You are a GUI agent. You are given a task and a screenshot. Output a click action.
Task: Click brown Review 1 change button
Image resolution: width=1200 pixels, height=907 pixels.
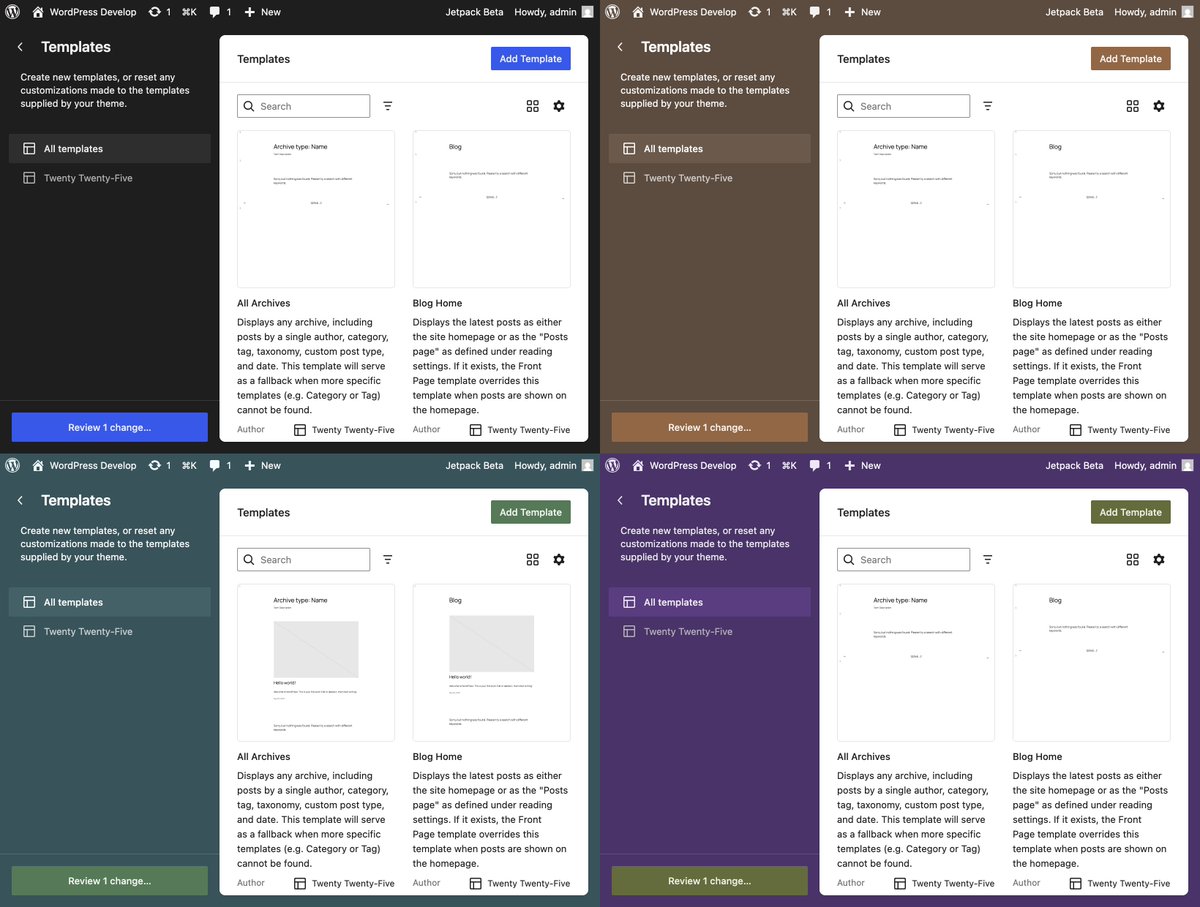pyautogui.click(x=710, y=427)
